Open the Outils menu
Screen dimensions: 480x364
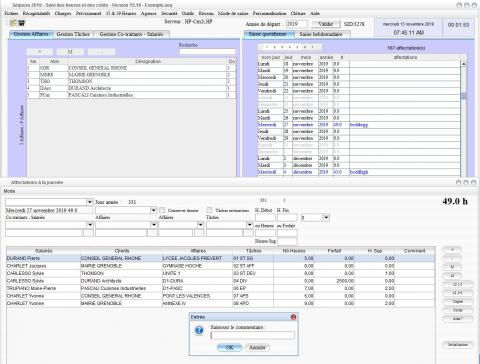(x=188, y=13)
